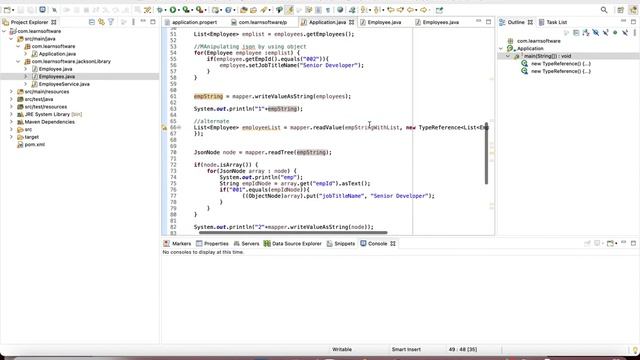640x360 pixels.
Task: Expand the src/test/java folder
Action: pos(11,99)
